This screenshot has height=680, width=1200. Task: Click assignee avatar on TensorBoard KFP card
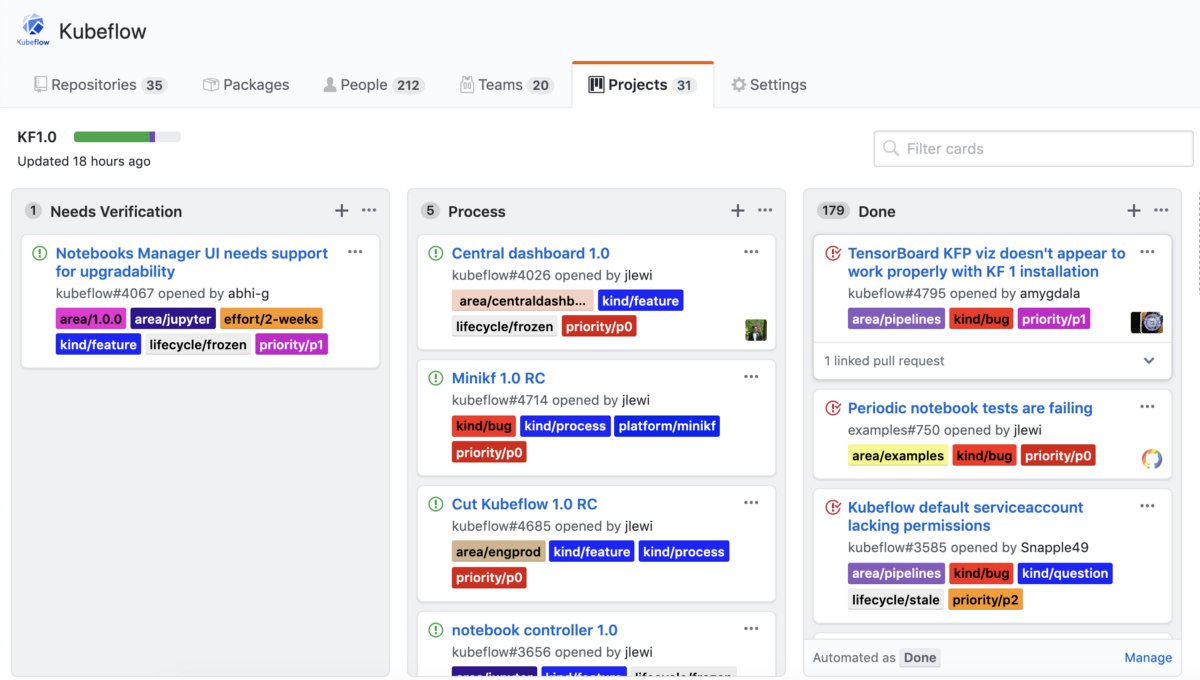[1147, 322]
